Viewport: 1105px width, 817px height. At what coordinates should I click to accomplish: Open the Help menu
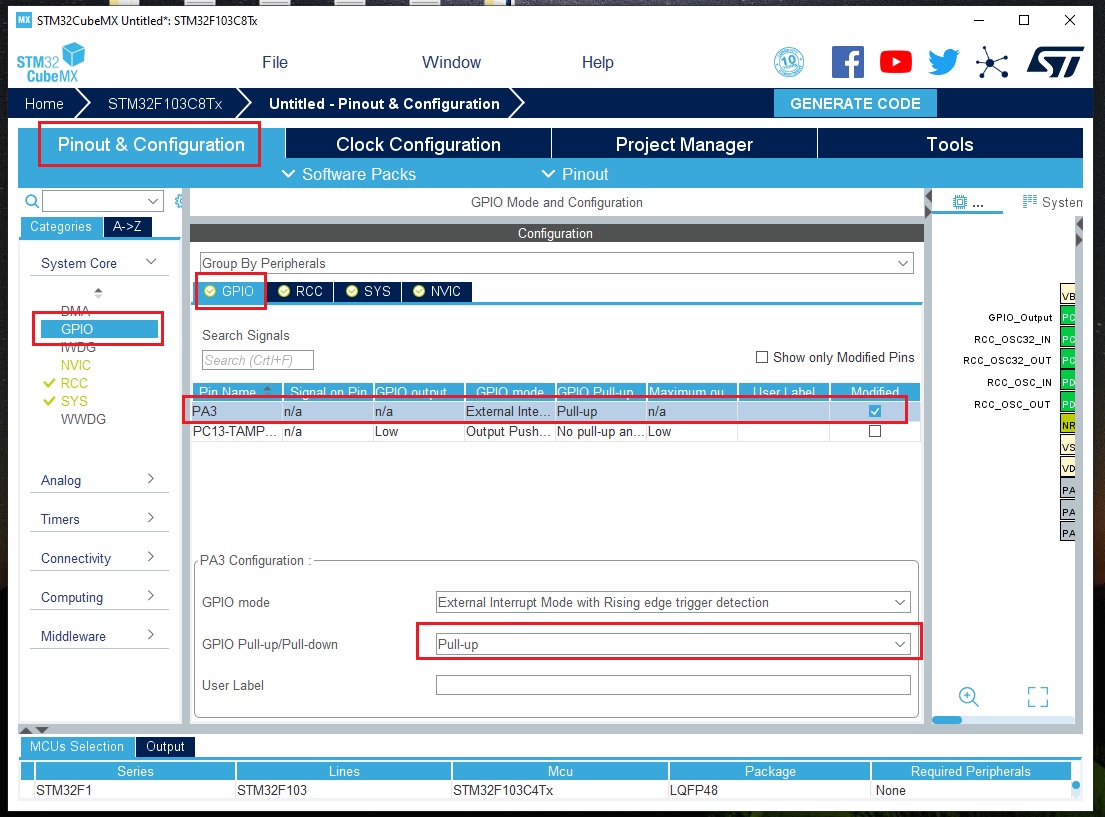pos(598,62)
